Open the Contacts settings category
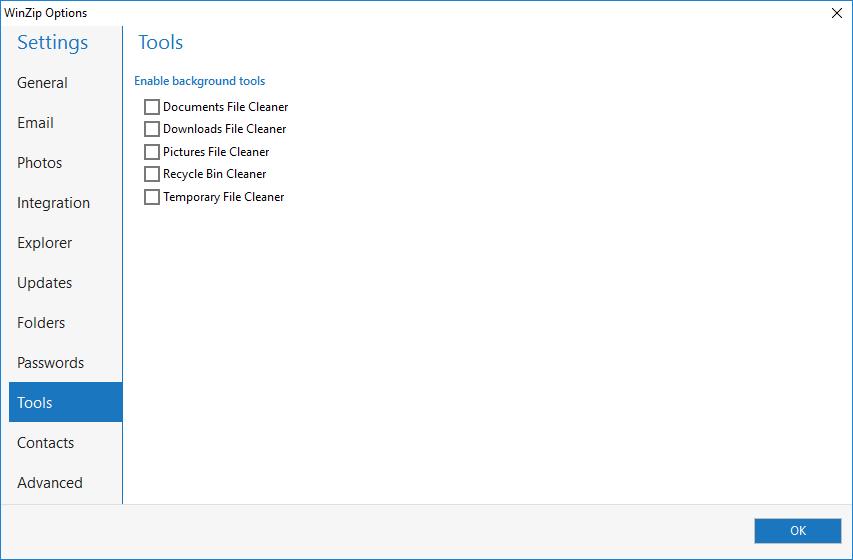Image resolution: width=853 pixels, height=560 pixels. pyautogui.click(x=65, y=443)
